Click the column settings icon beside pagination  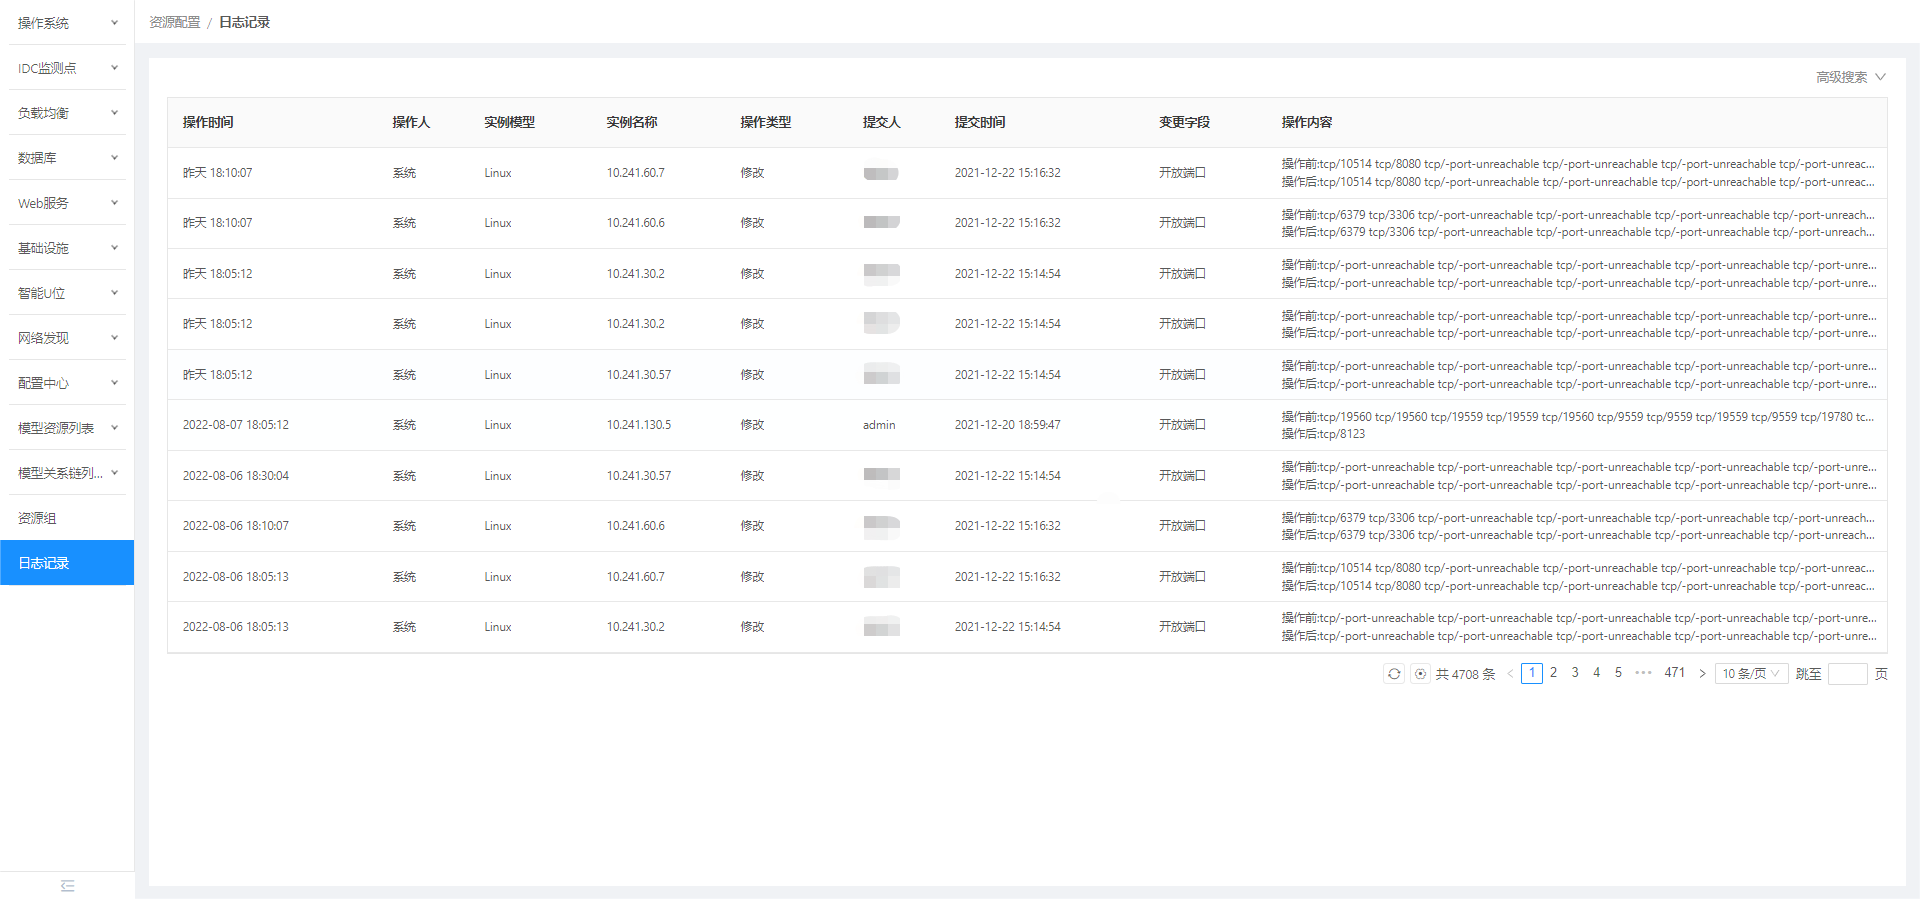tap(1420, 674)
